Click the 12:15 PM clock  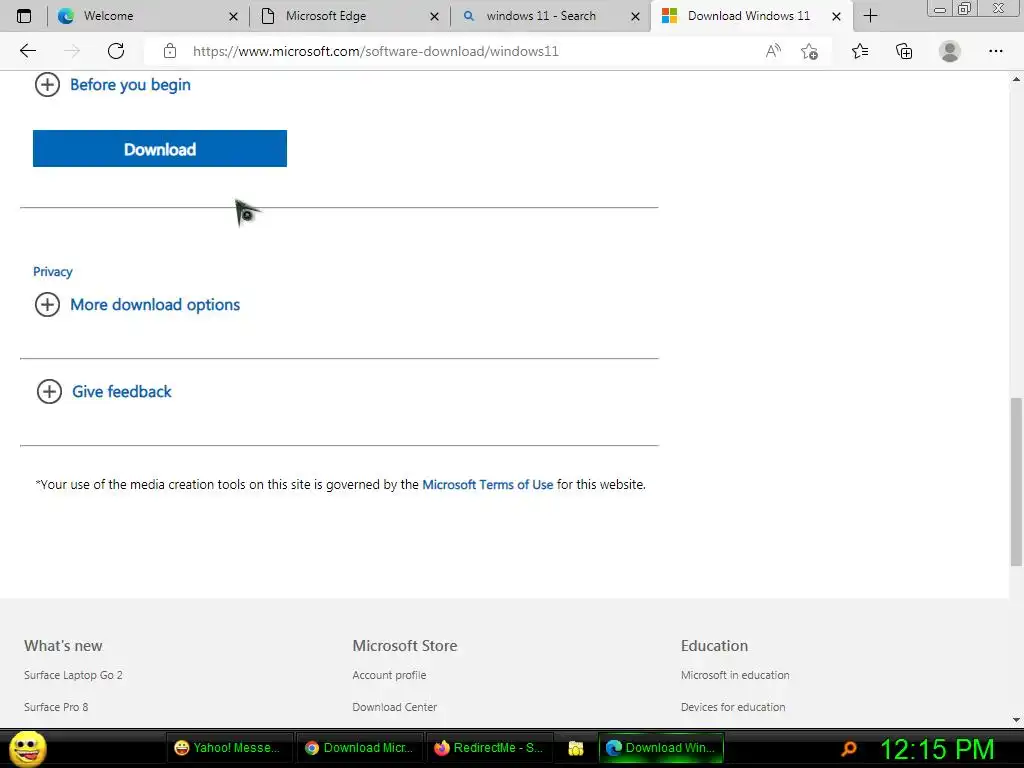(938, 750)
